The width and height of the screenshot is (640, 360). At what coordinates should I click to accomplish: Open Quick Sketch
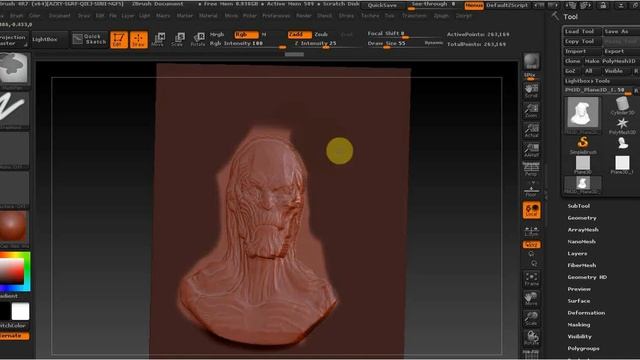(x=89, y=39)
